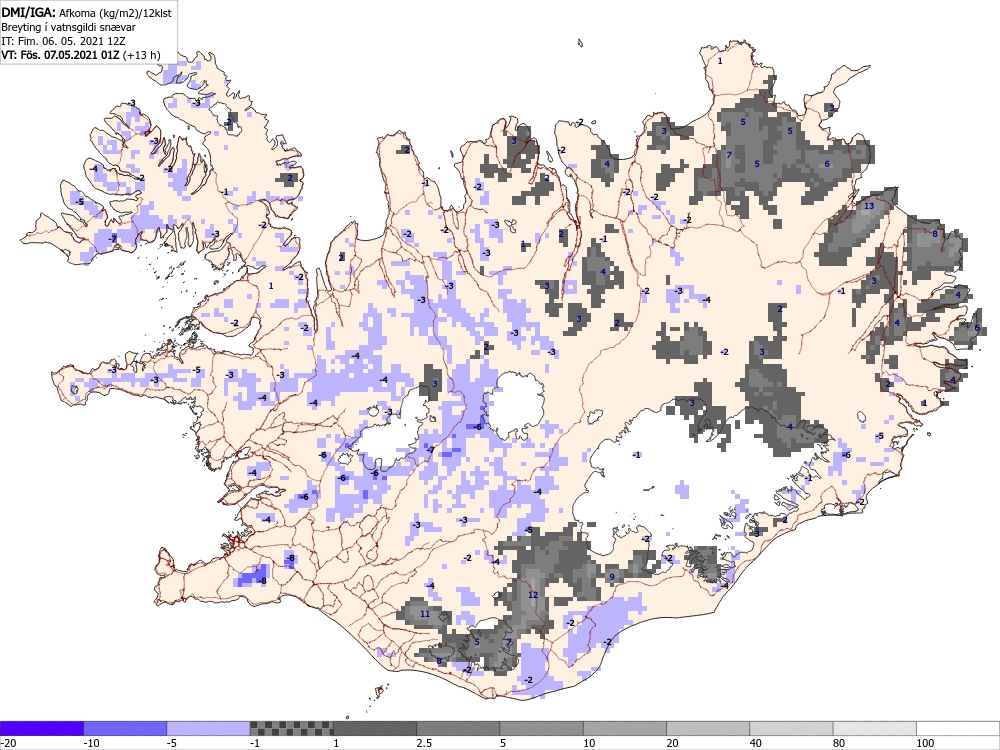Click the 20 label on the legend scale

pos(672,743)
